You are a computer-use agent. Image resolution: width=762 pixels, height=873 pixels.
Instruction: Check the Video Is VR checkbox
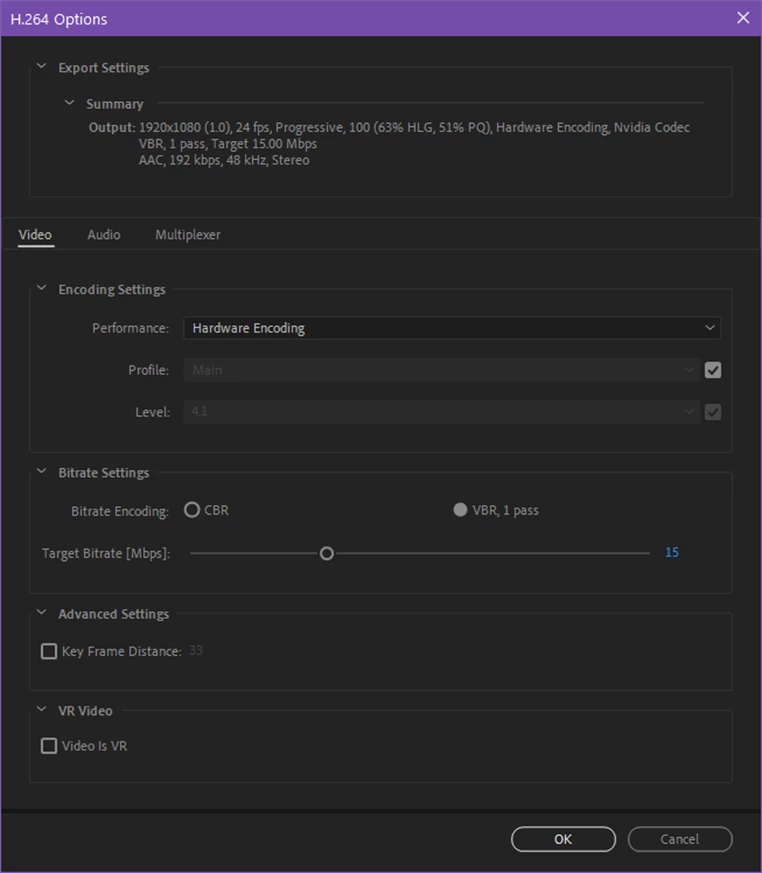click(49, 746)
